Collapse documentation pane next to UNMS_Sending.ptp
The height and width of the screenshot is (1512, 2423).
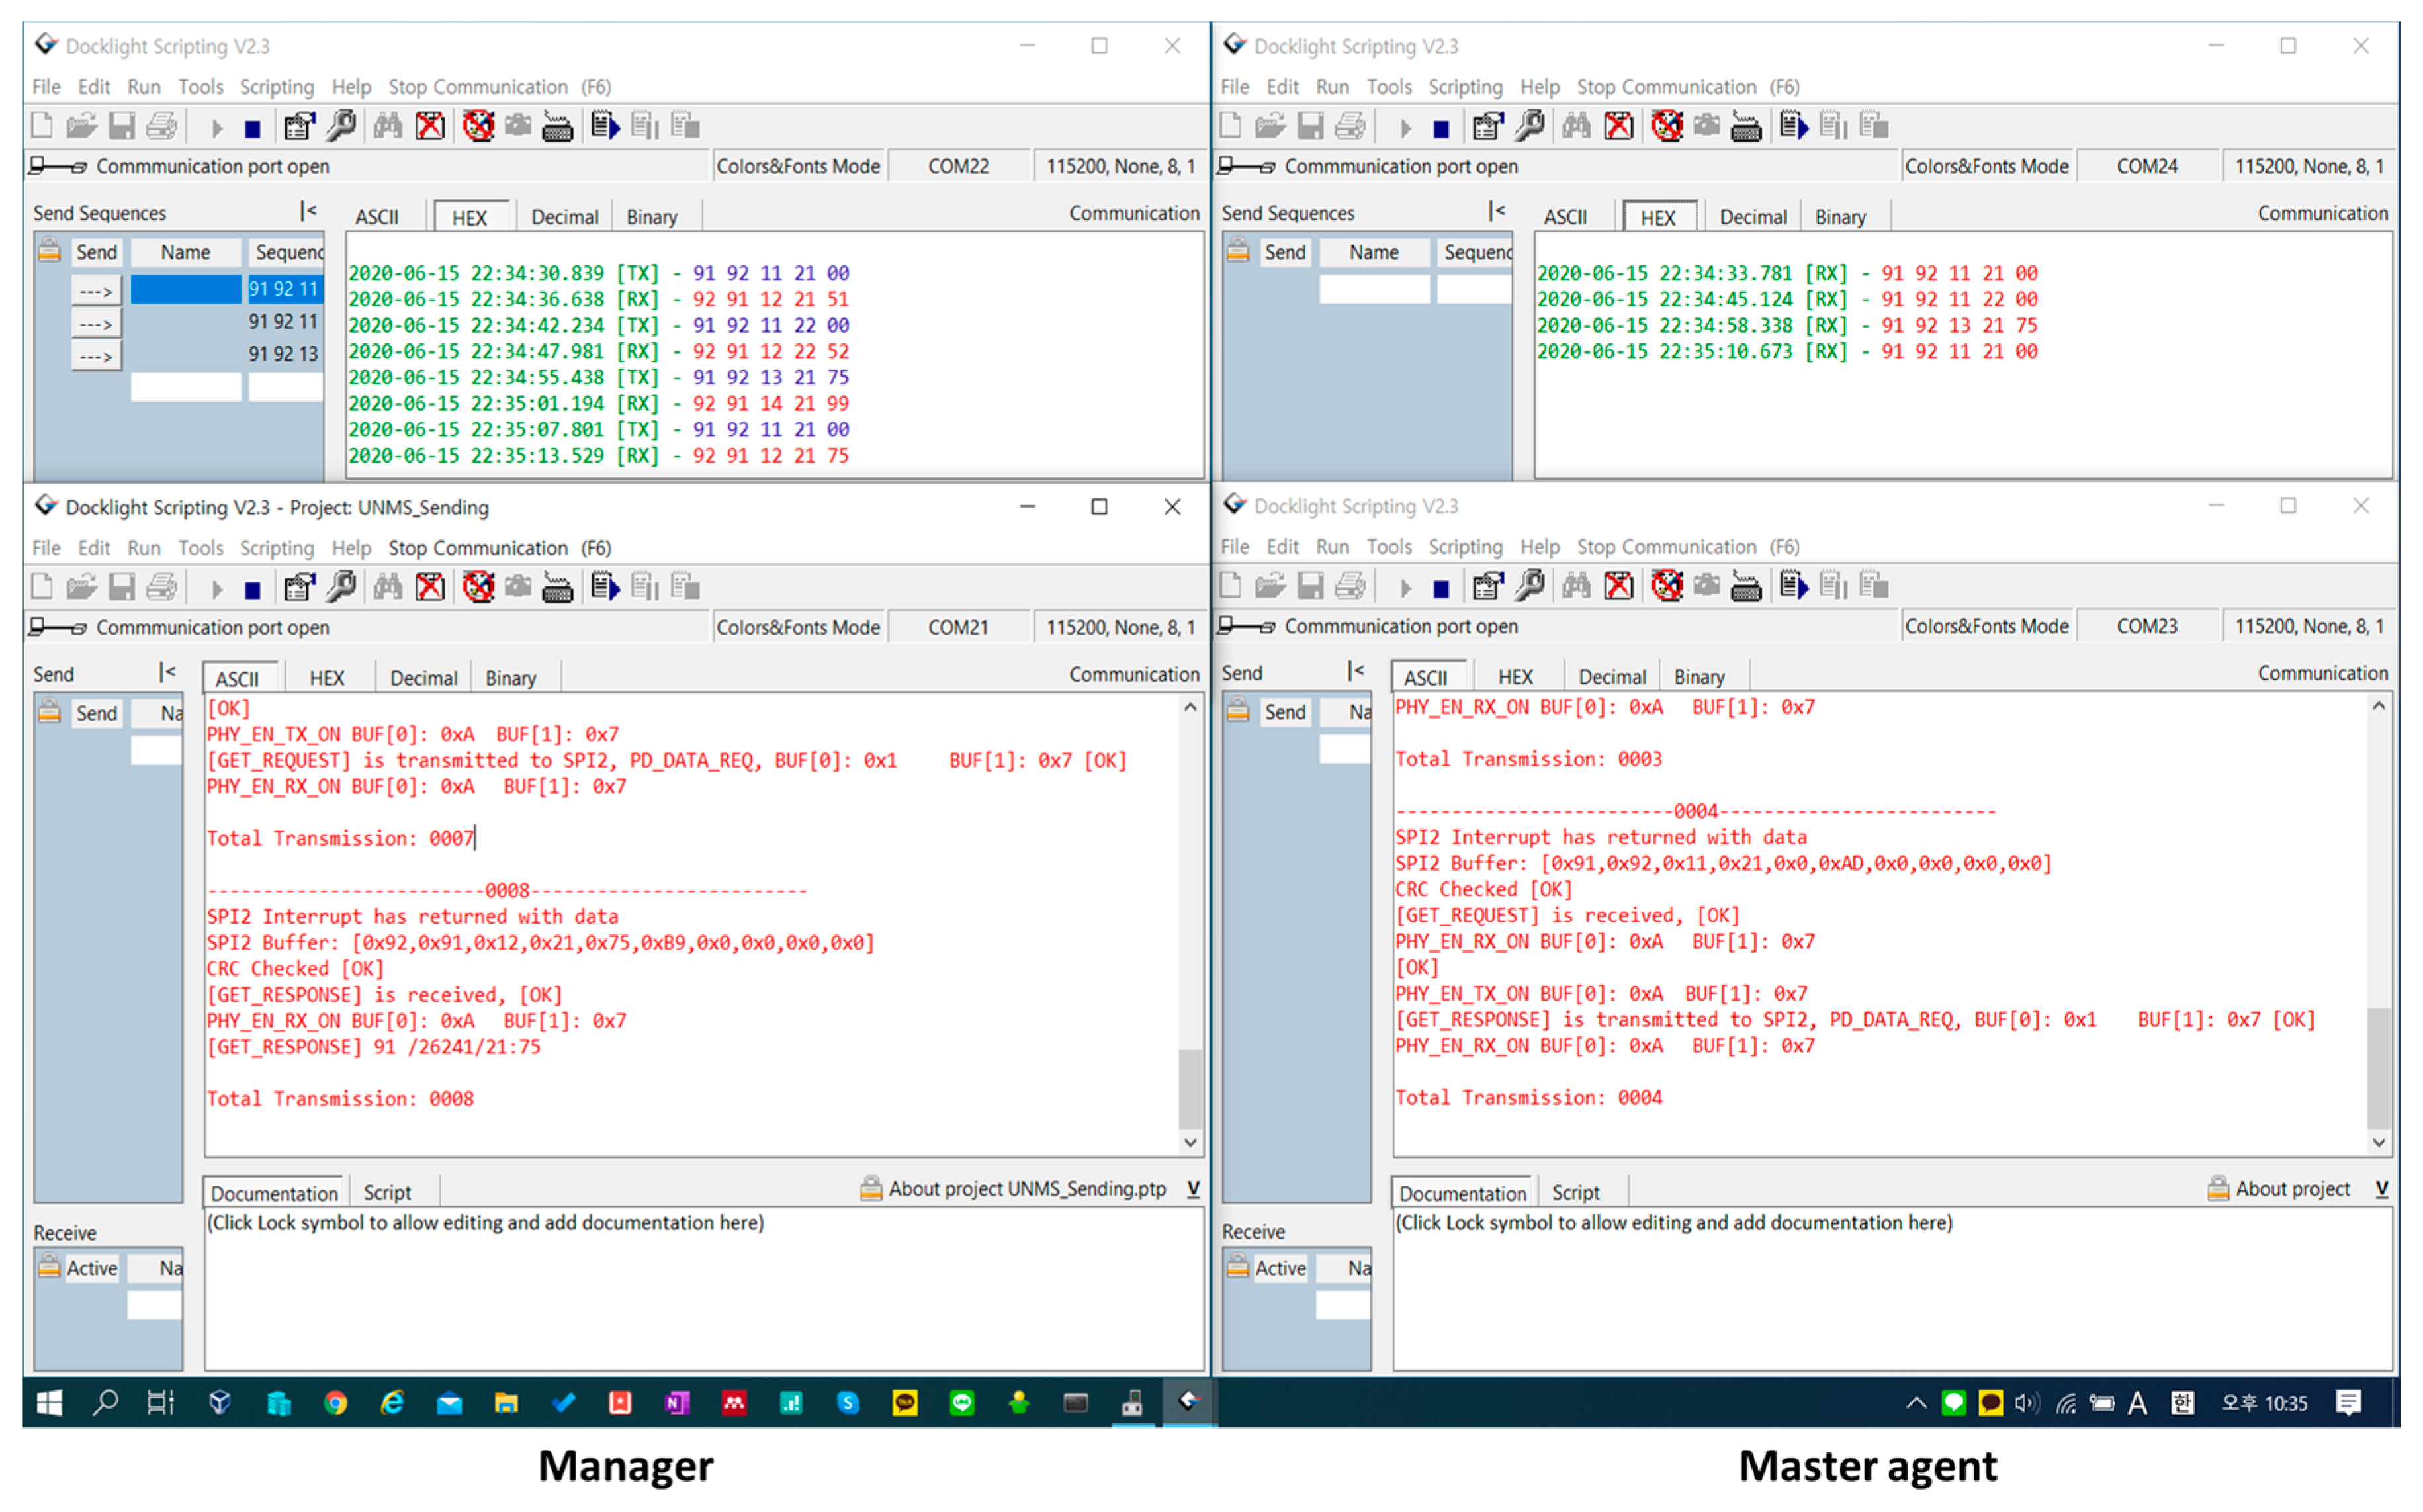coord(1194,1189)
